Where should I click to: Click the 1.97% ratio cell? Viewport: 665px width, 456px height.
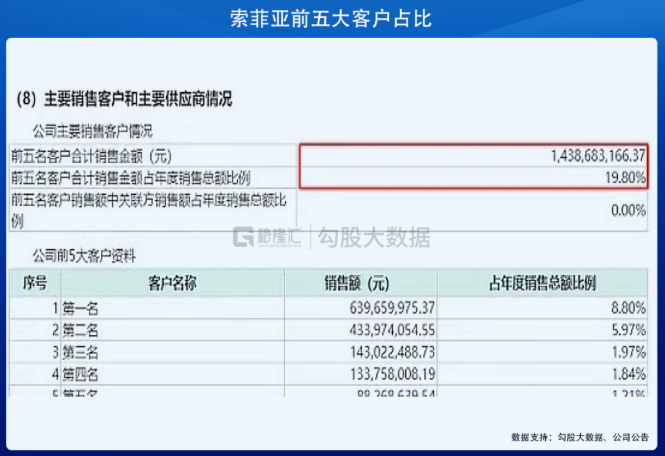(x=629, y=352)
